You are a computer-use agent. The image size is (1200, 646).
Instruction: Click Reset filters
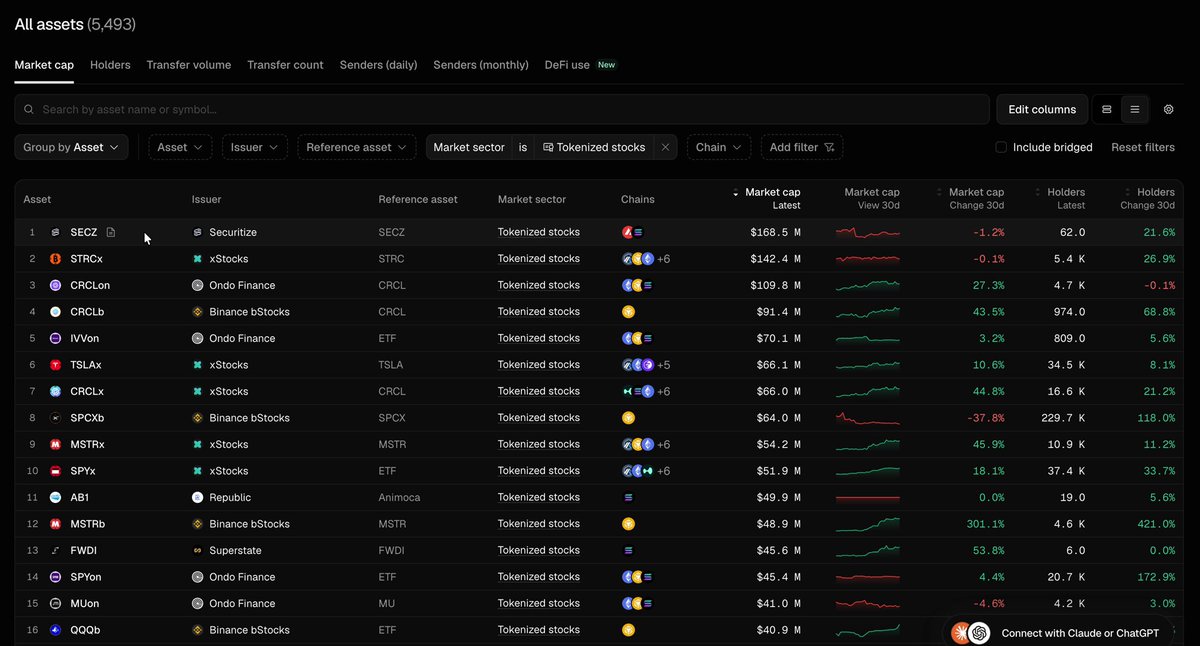point(1143,147)
